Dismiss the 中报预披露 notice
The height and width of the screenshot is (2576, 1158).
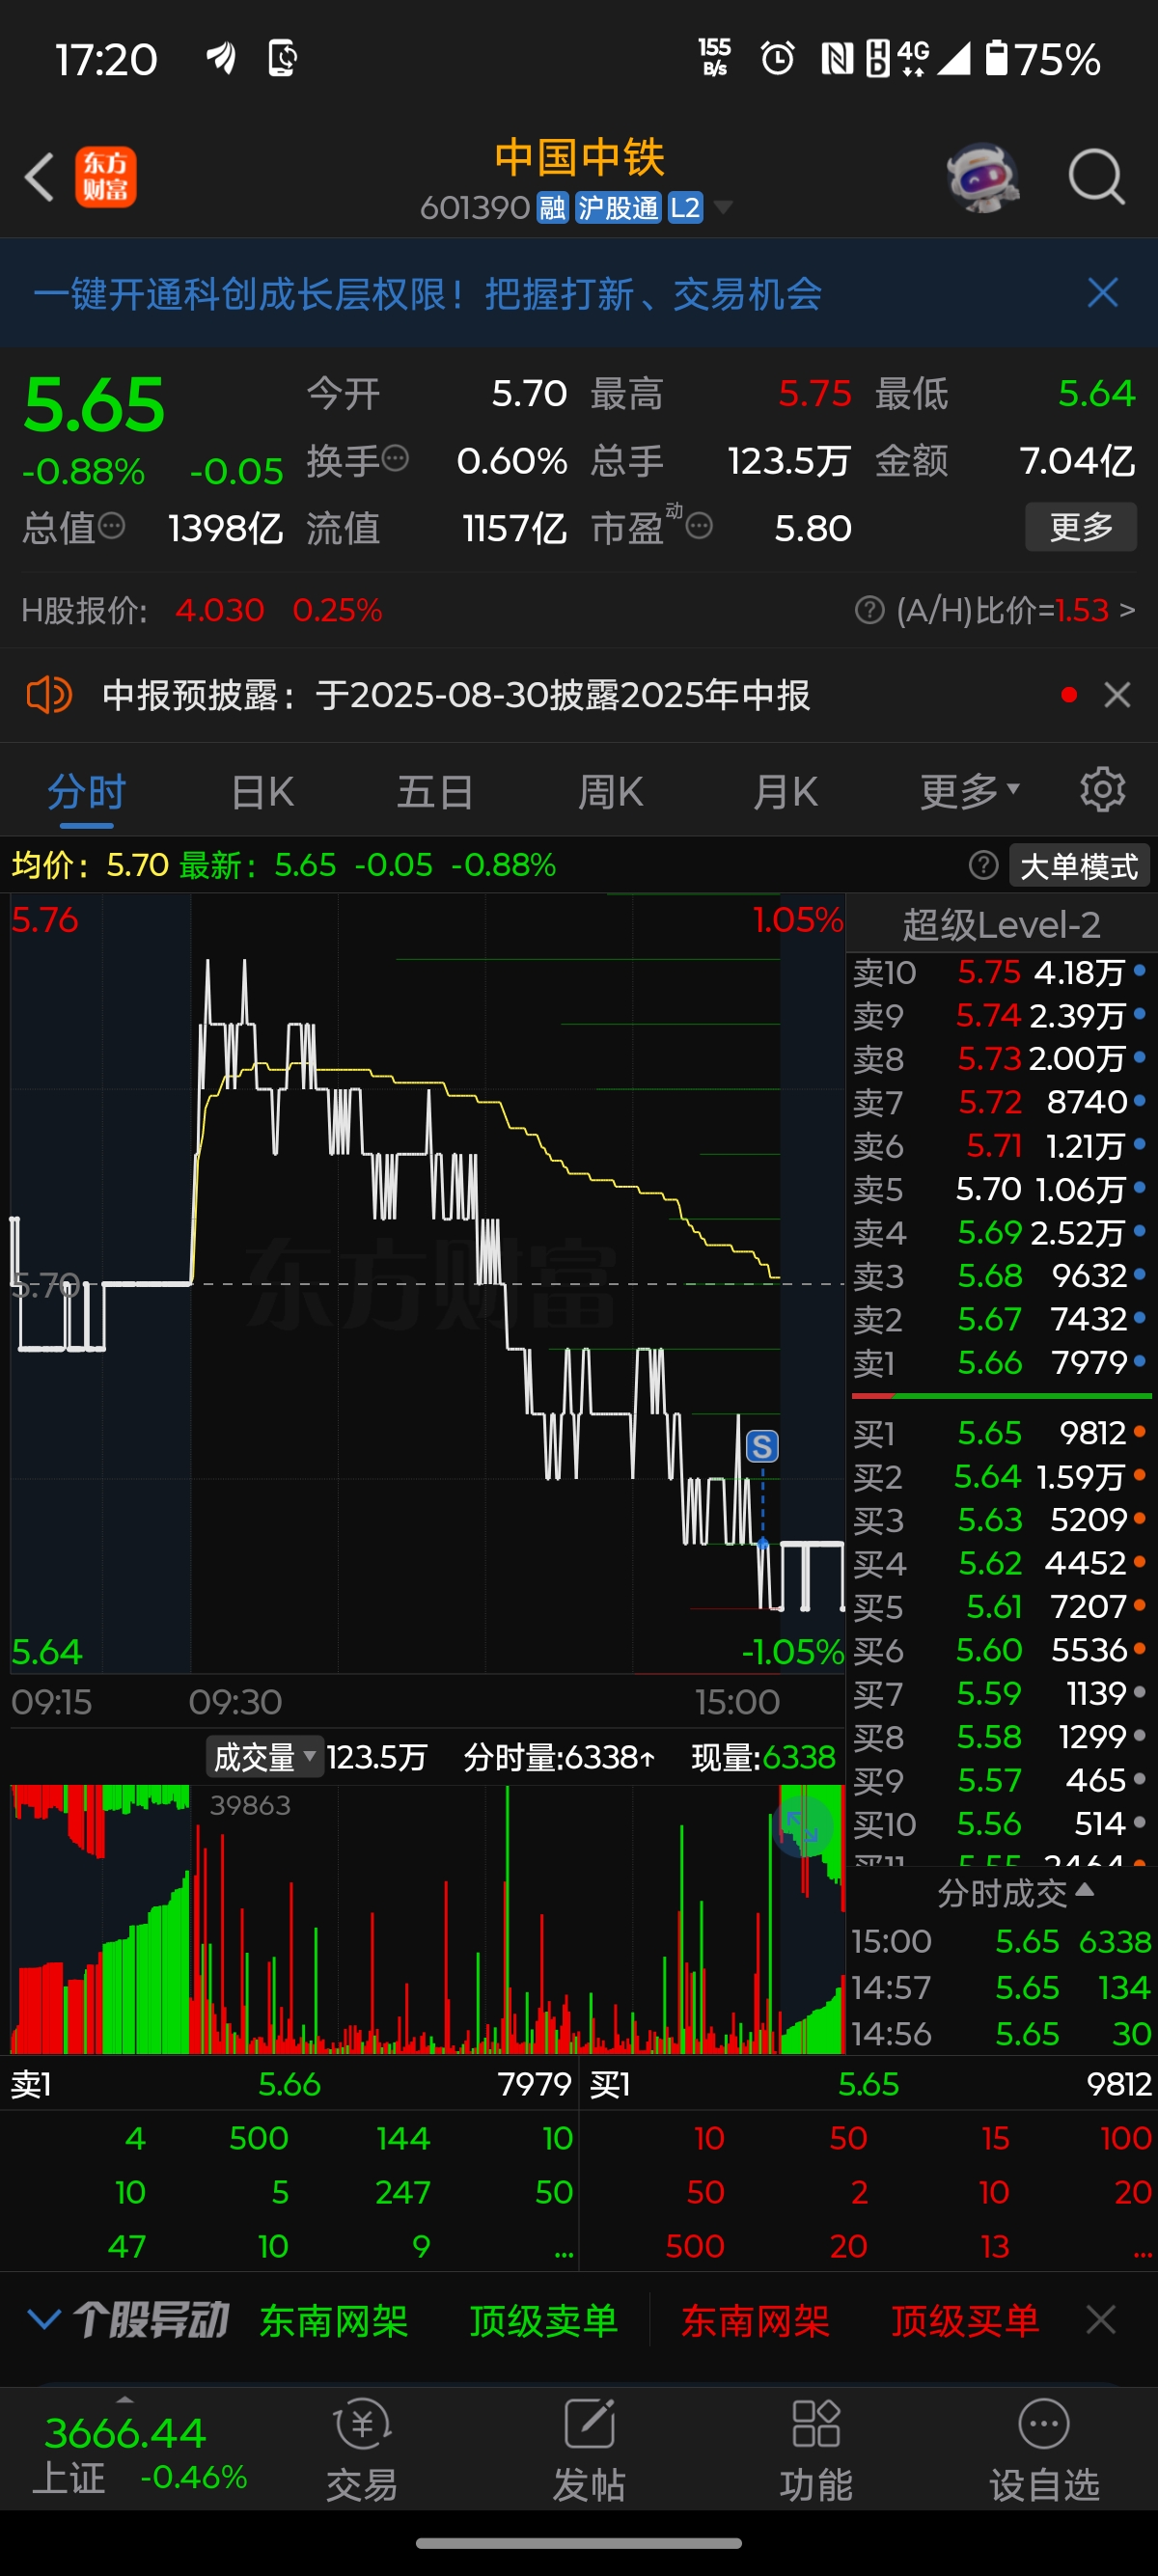(1117, 694)
